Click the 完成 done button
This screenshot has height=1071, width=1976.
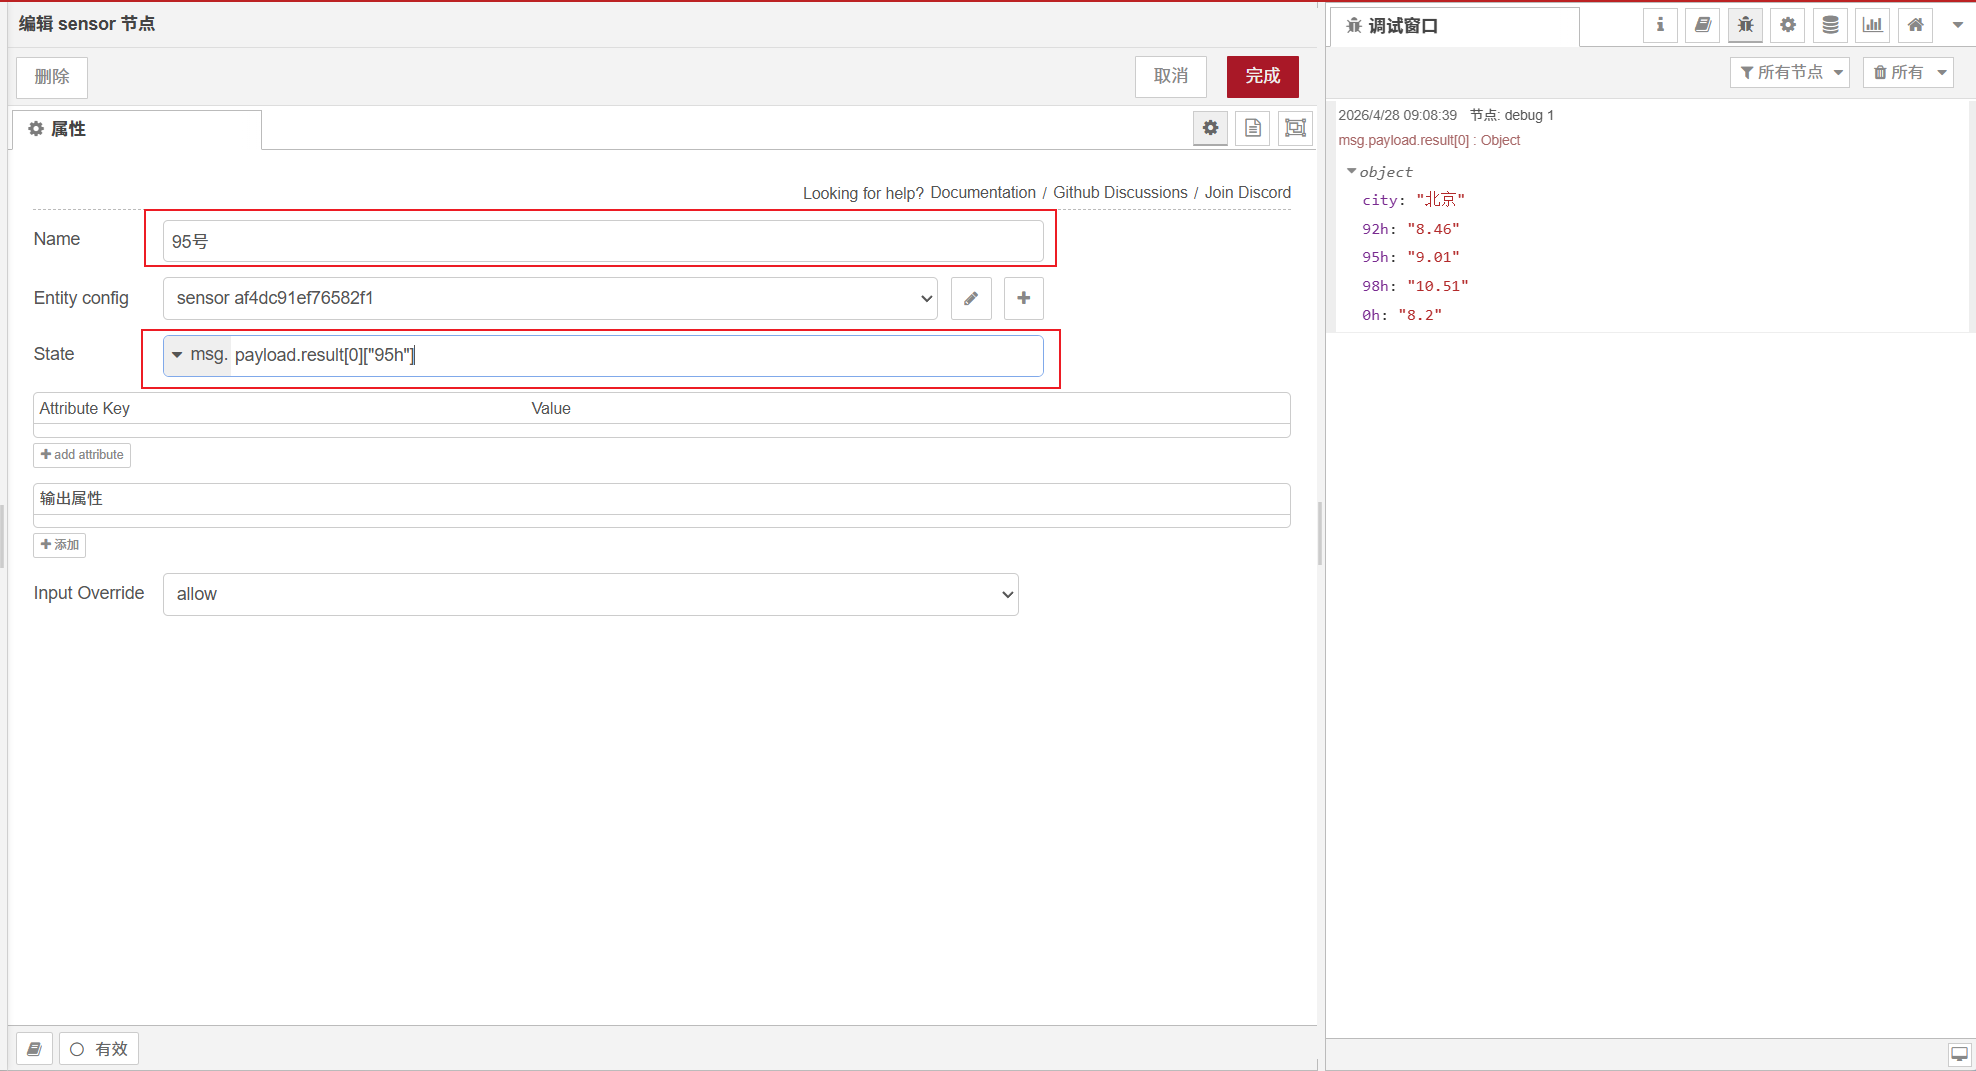pyautogui.click(x=1263, y=76)
